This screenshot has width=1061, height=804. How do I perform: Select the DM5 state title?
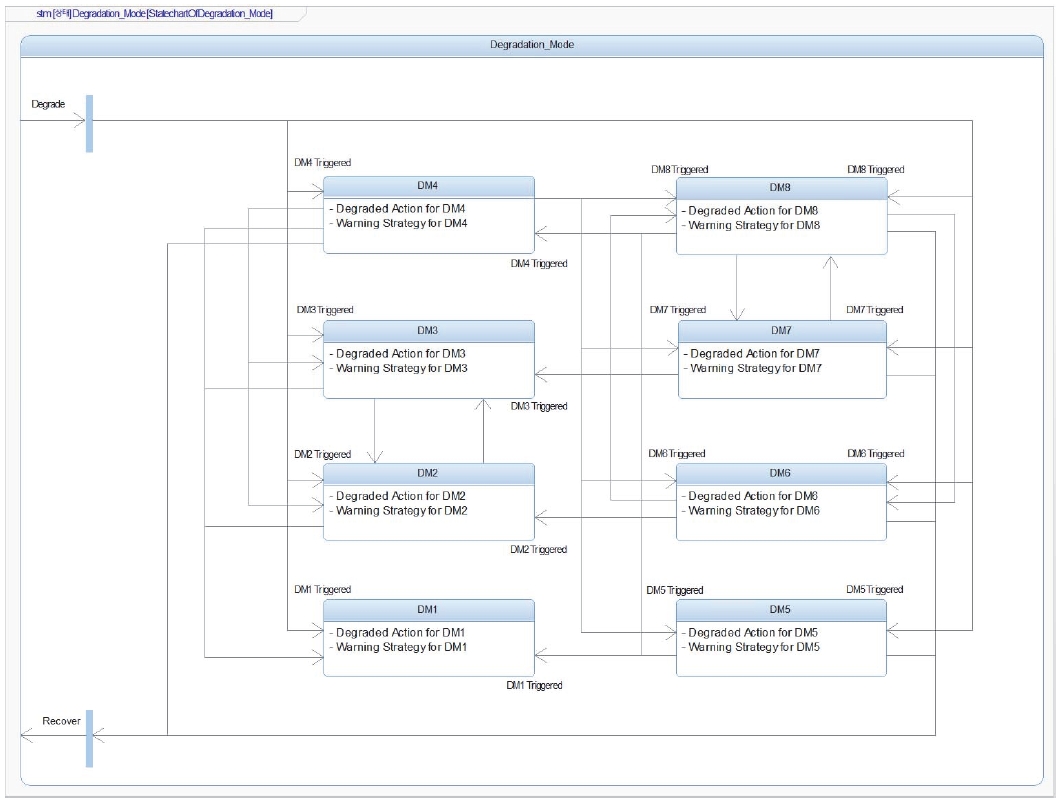point(781,609)
